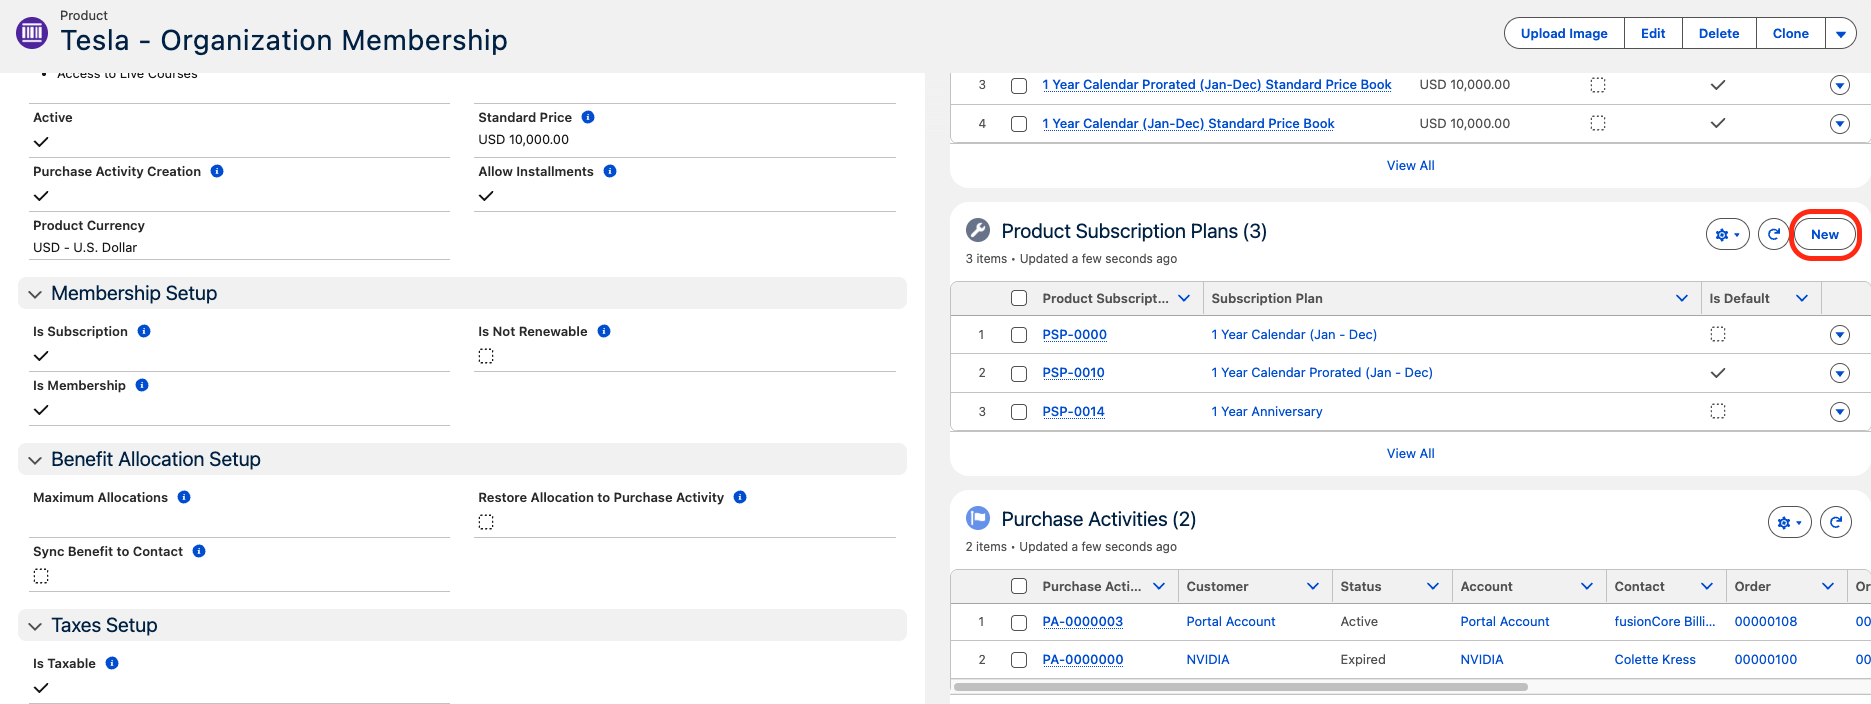Show info tooltip for Standard Price
Screen dimensions: 1871x704
point(588,117)
